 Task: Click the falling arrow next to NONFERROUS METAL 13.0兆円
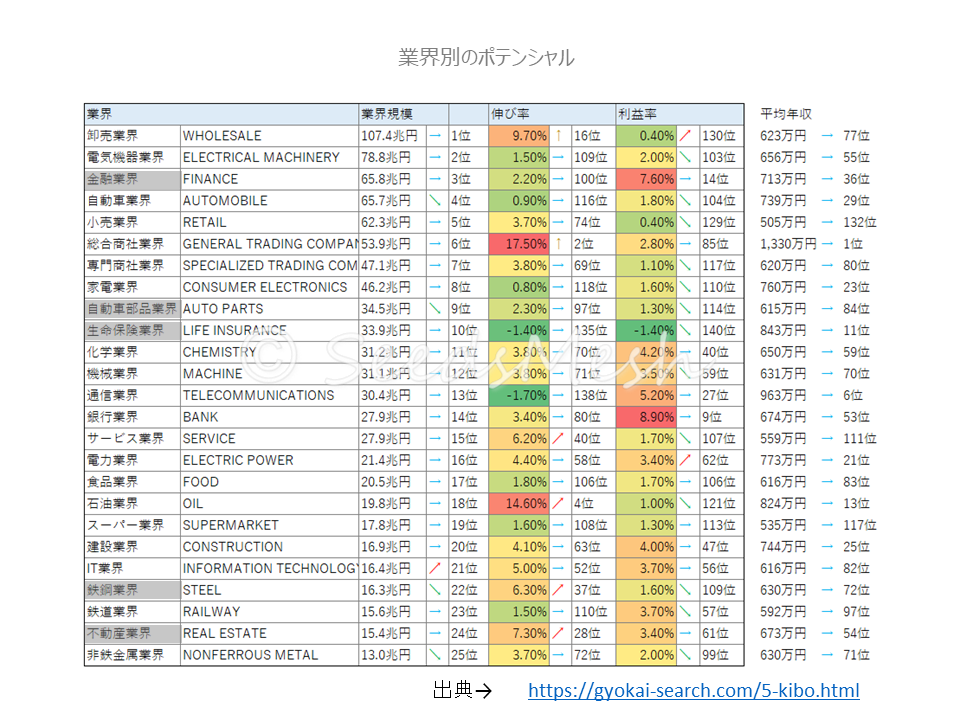[x=435, y=655]
